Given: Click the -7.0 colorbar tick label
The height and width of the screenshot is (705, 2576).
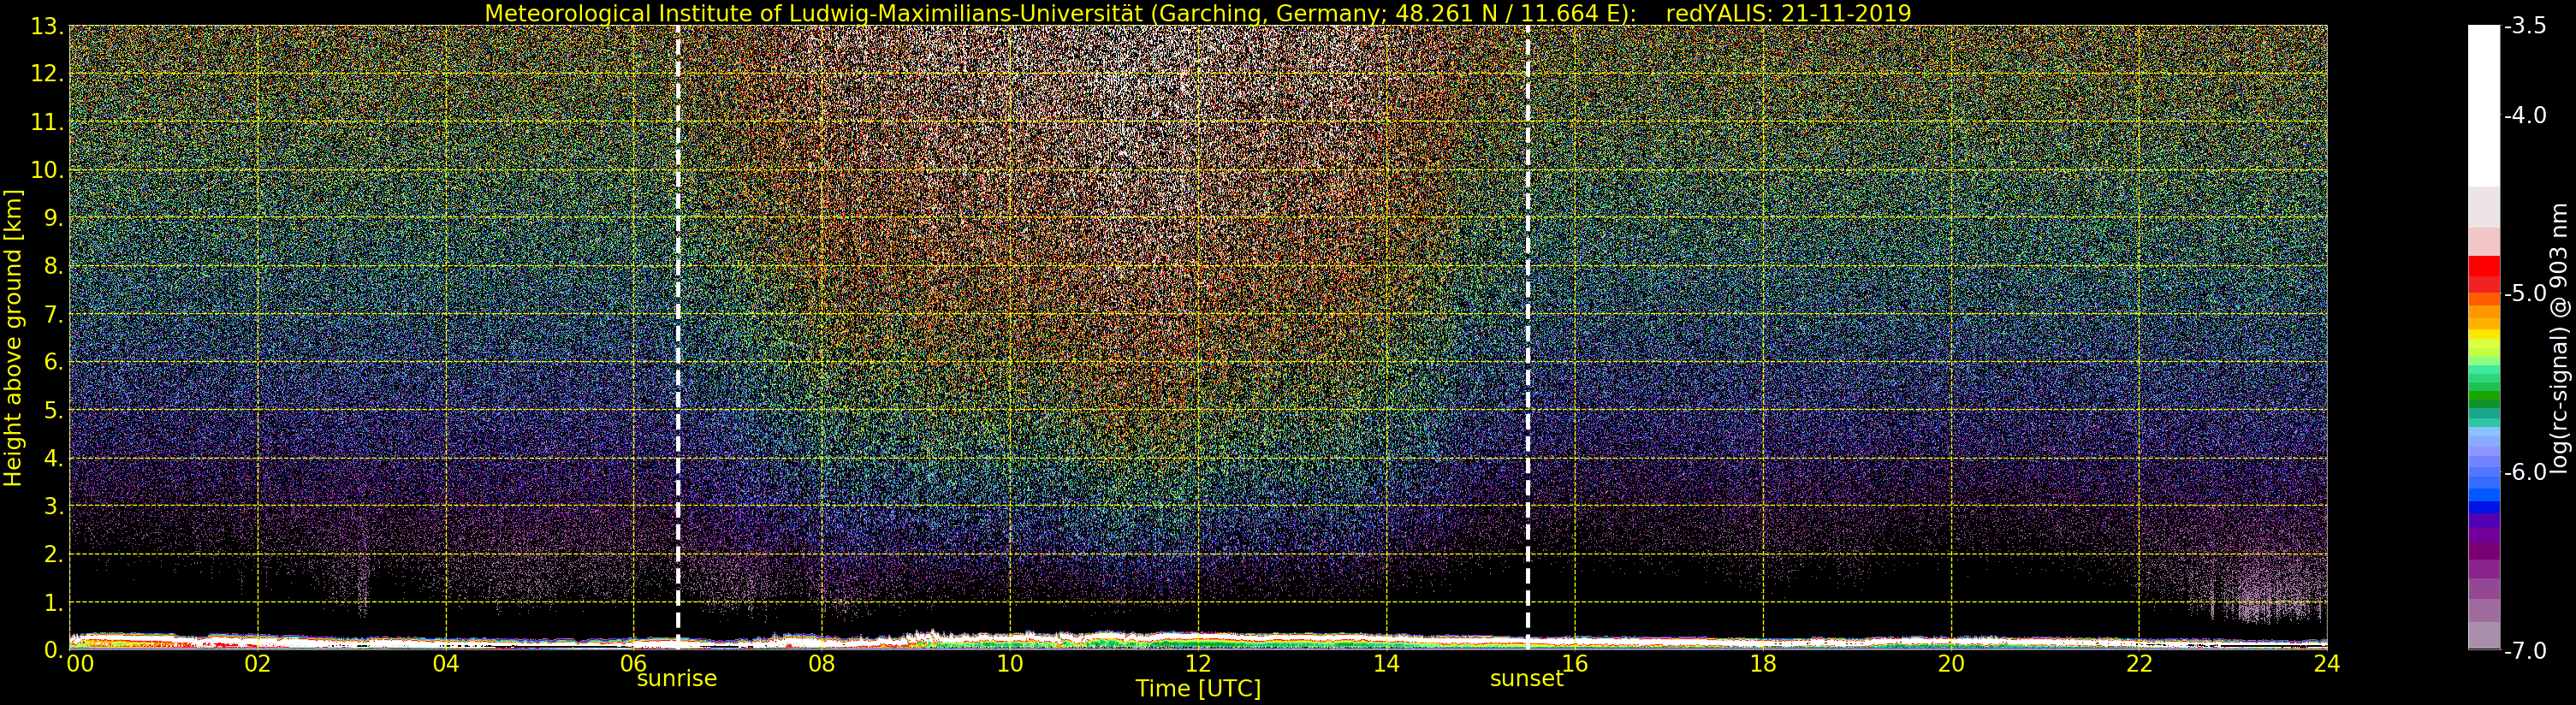Looking at the screenshot, I should tap(2526, 651).
